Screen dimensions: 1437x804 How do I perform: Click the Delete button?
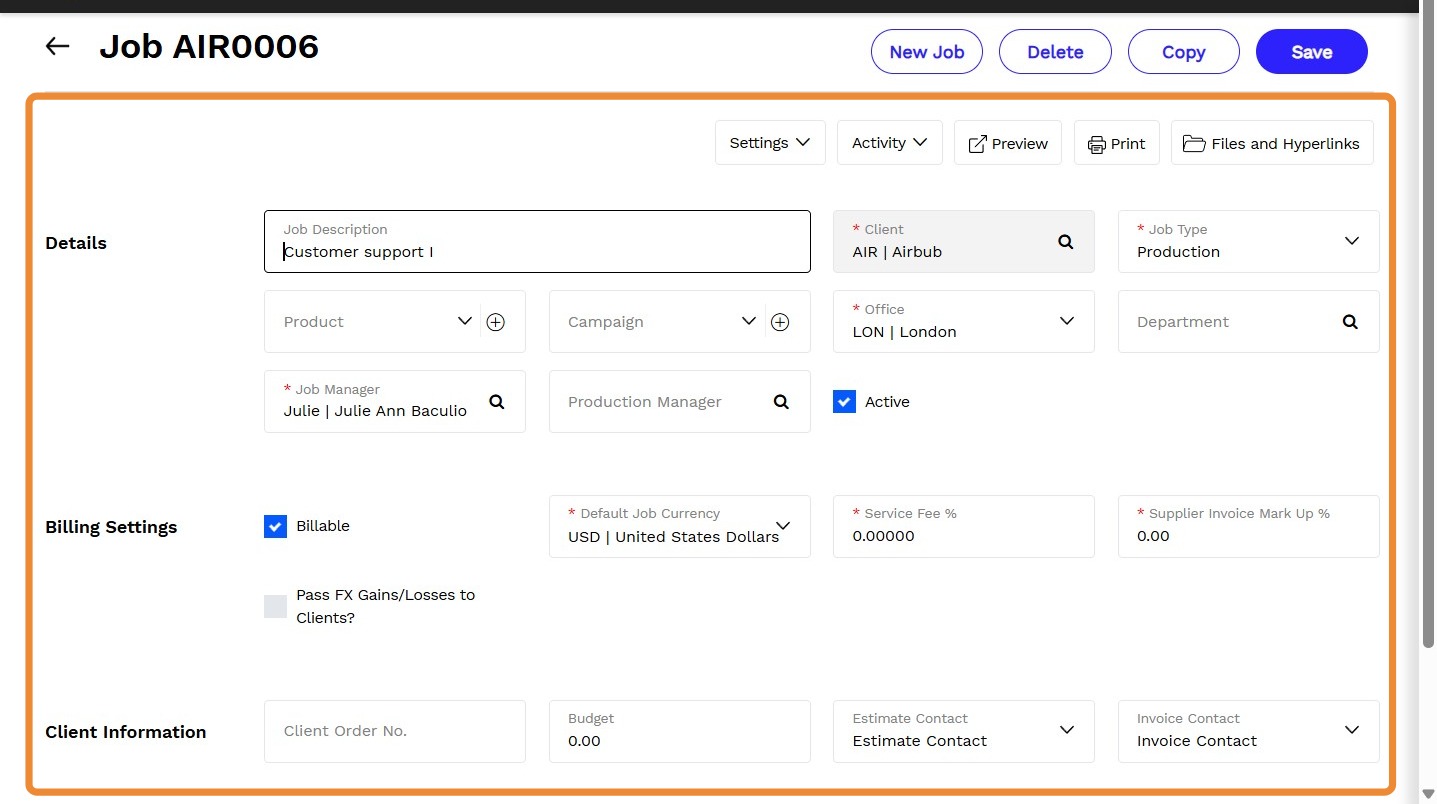point(1055,52)
